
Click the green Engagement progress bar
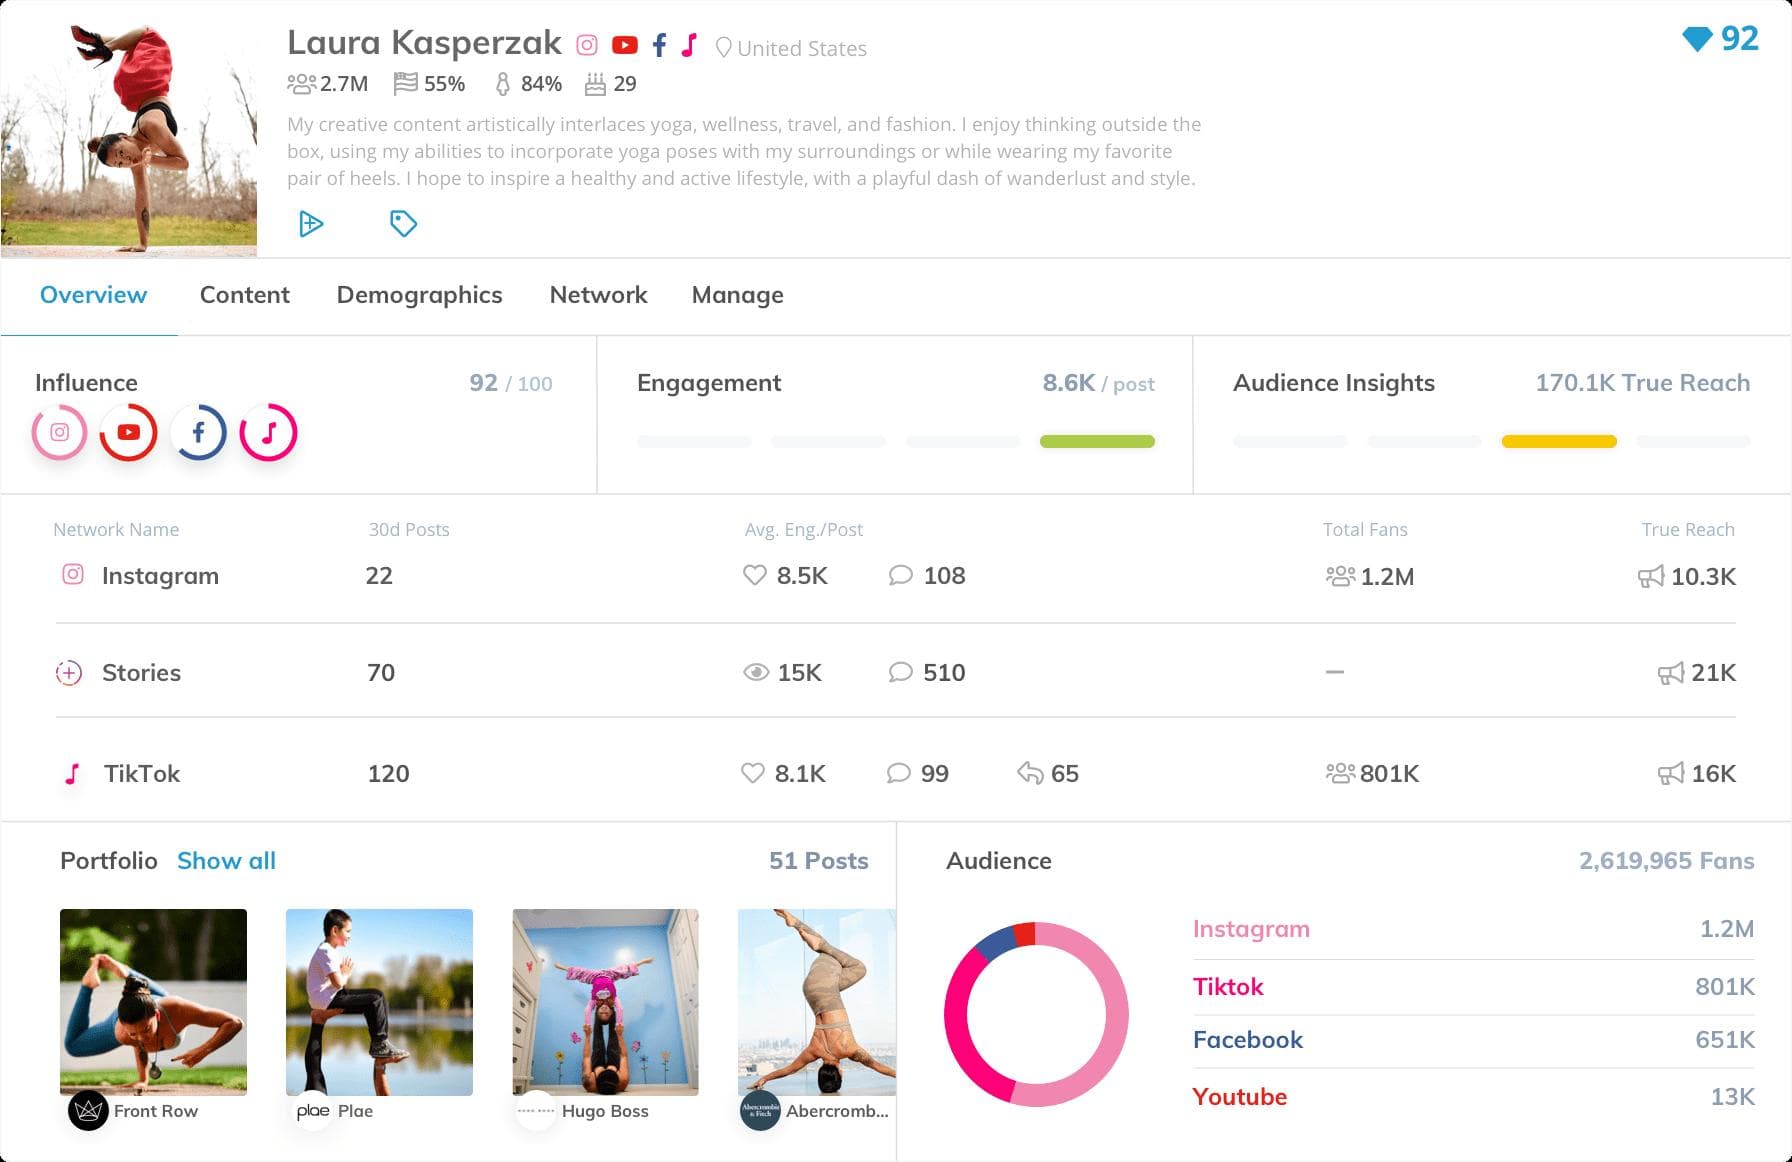tap(1097, 441)
